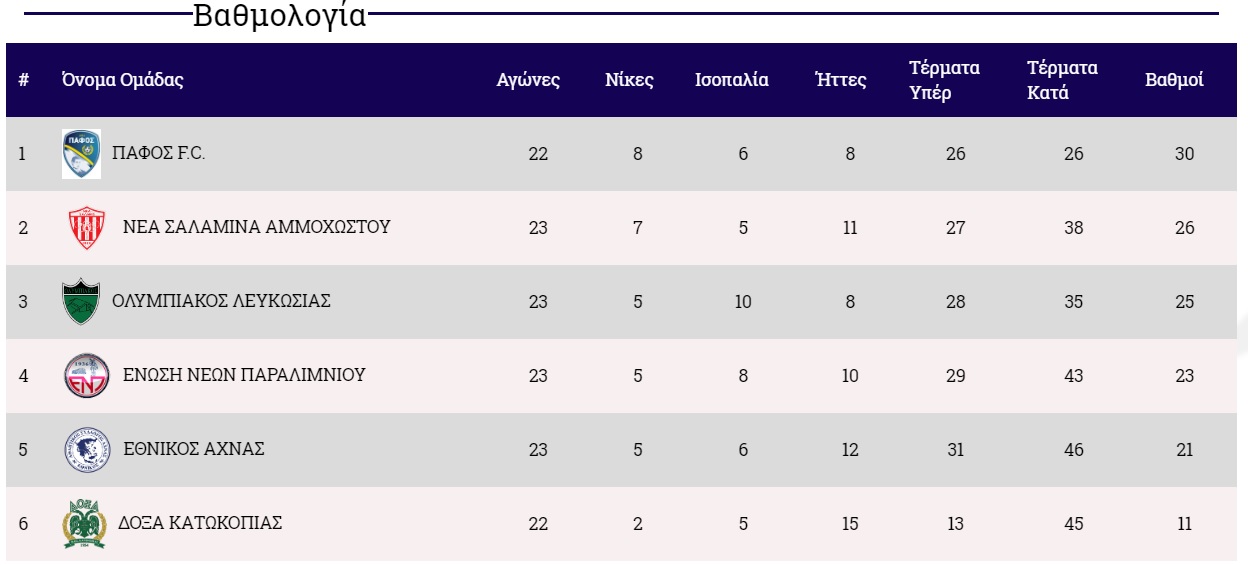The width and height of the screenshot is (1248, 565).
Task: Click the Όνομα Ομάδας column header
Action: pos(123,81)
